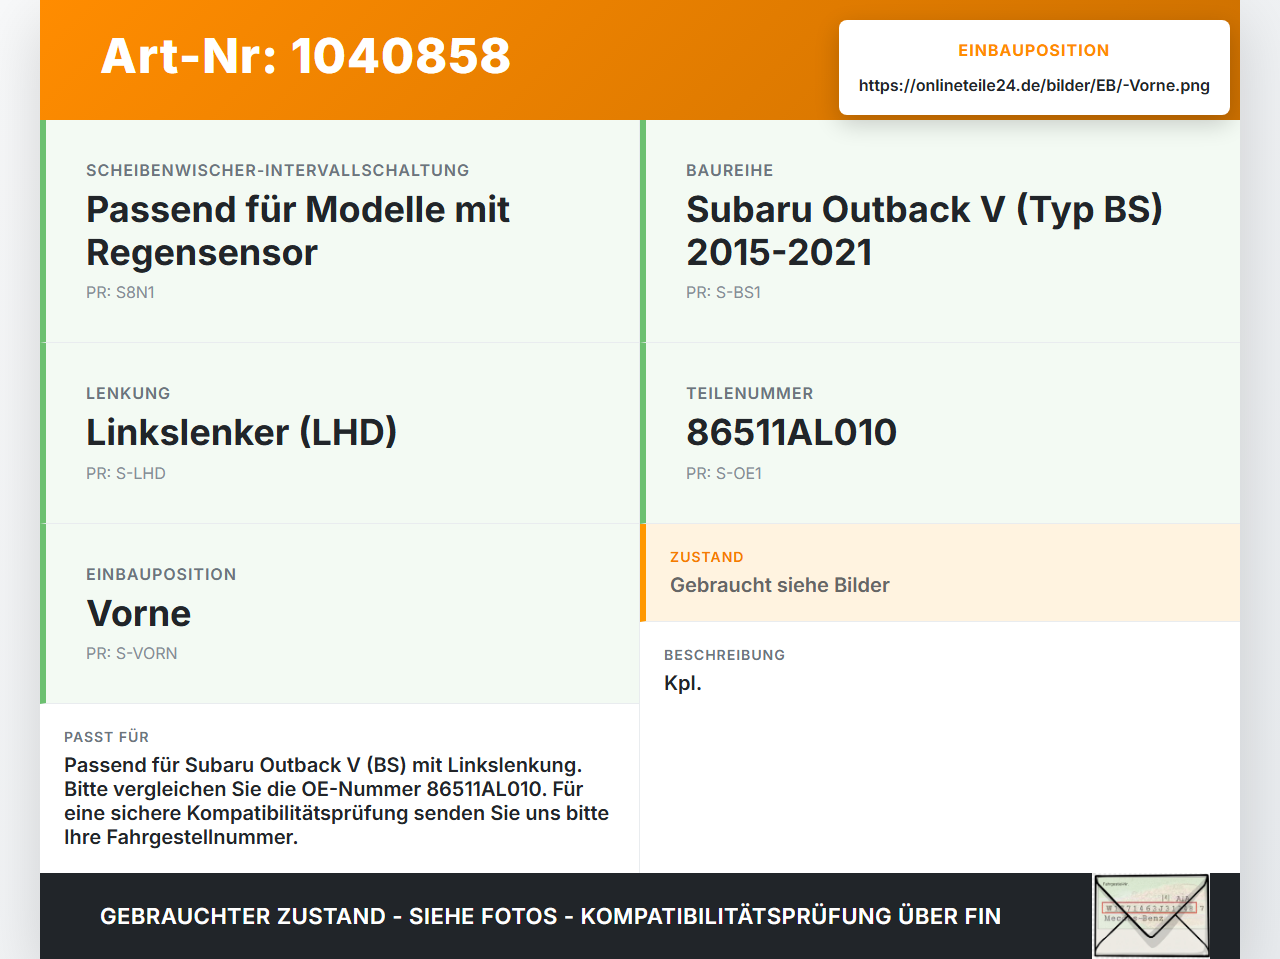This screenshot has width=1280, height=959.
Task: Click the BAUREIHE label
Action: (730, 170)
